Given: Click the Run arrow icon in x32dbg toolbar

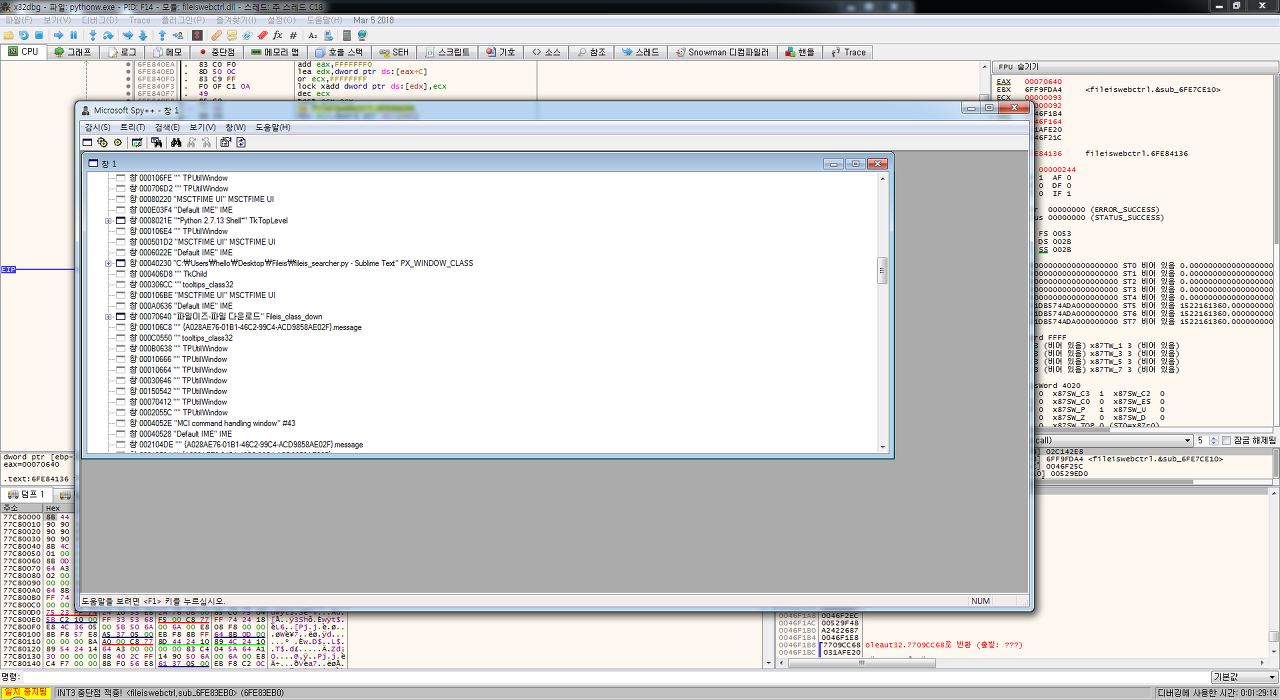Looking at the screenshot, I should point(58,35).
